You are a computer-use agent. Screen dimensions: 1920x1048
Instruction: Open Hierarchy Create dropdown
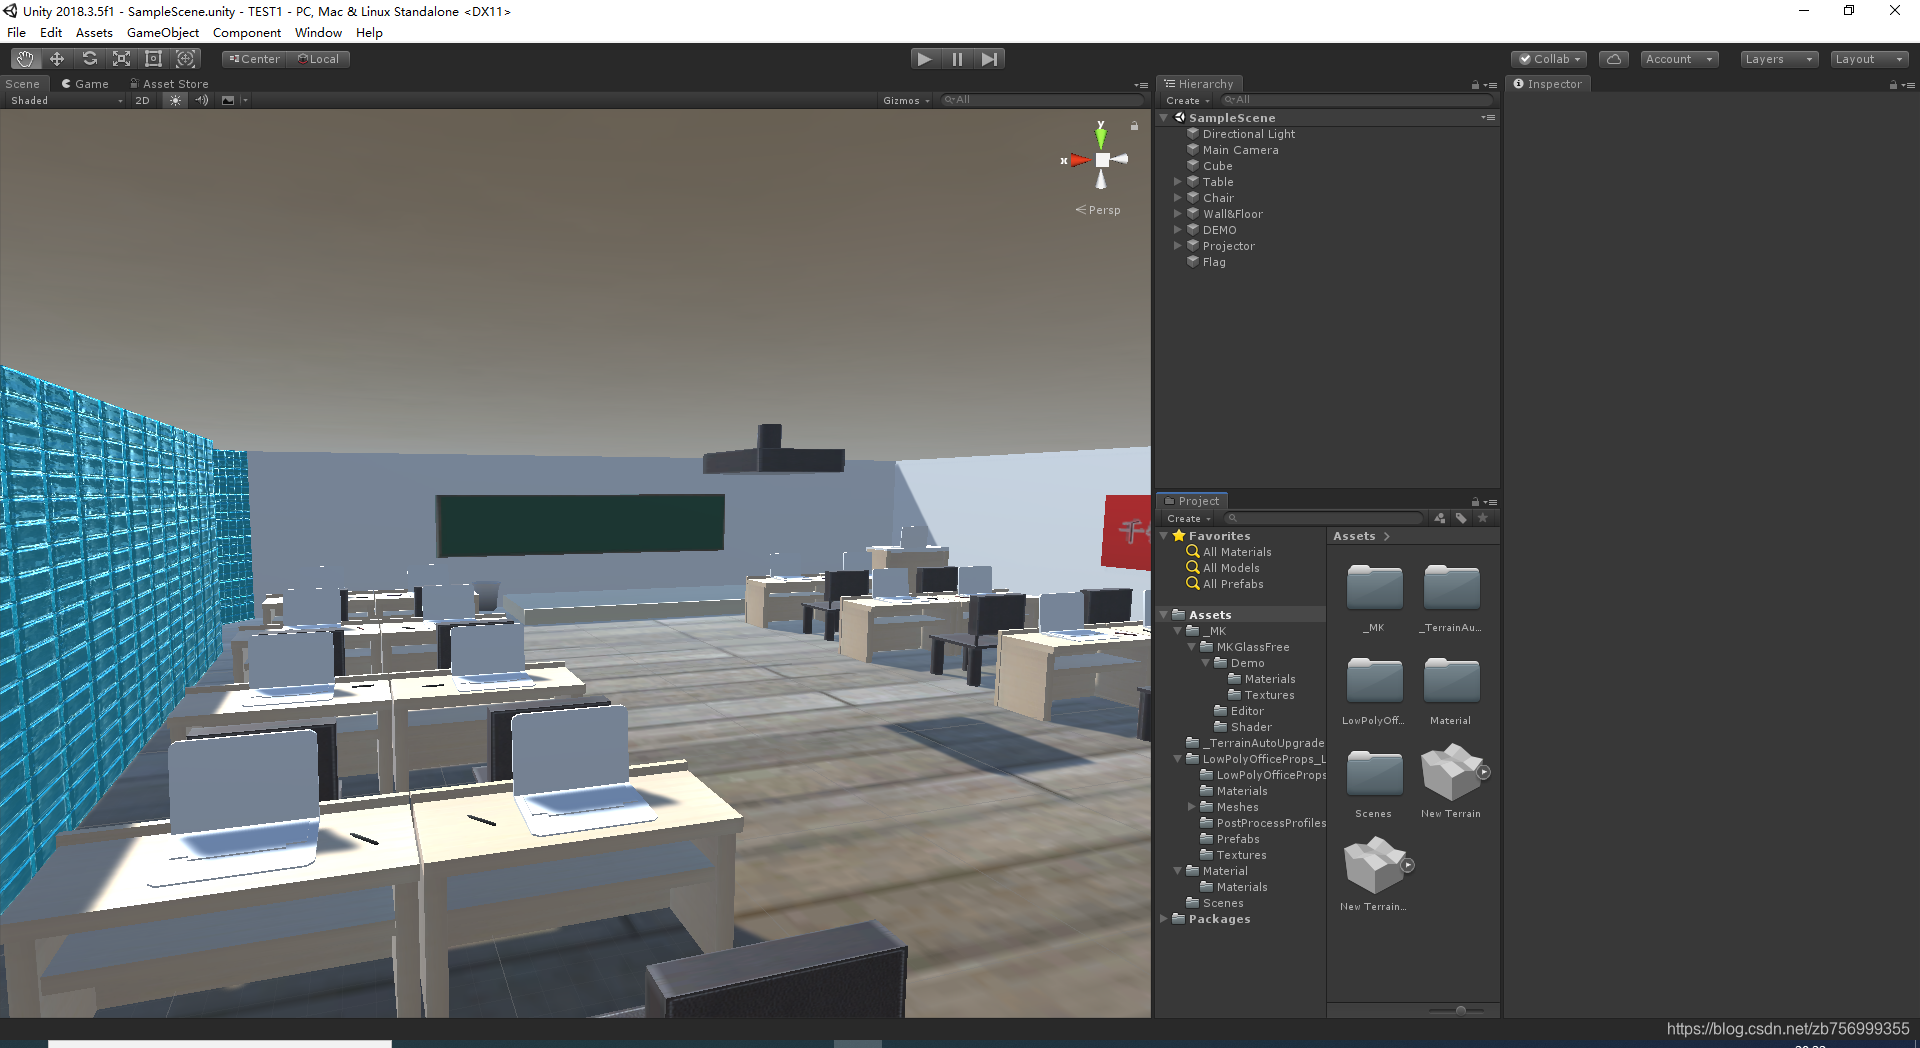[1188, 100]
